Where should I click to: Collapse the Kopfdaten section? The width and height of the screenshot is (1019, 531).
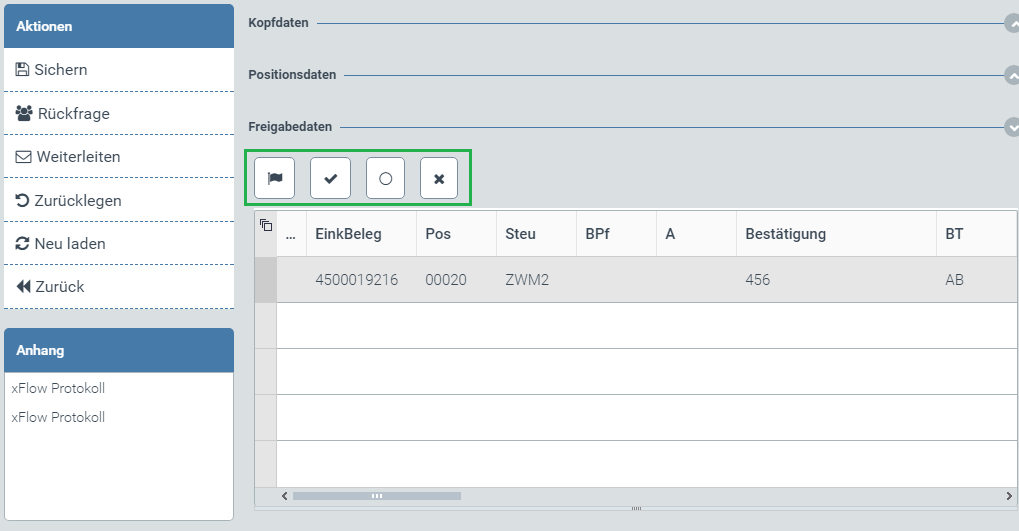pos(1011,23)
